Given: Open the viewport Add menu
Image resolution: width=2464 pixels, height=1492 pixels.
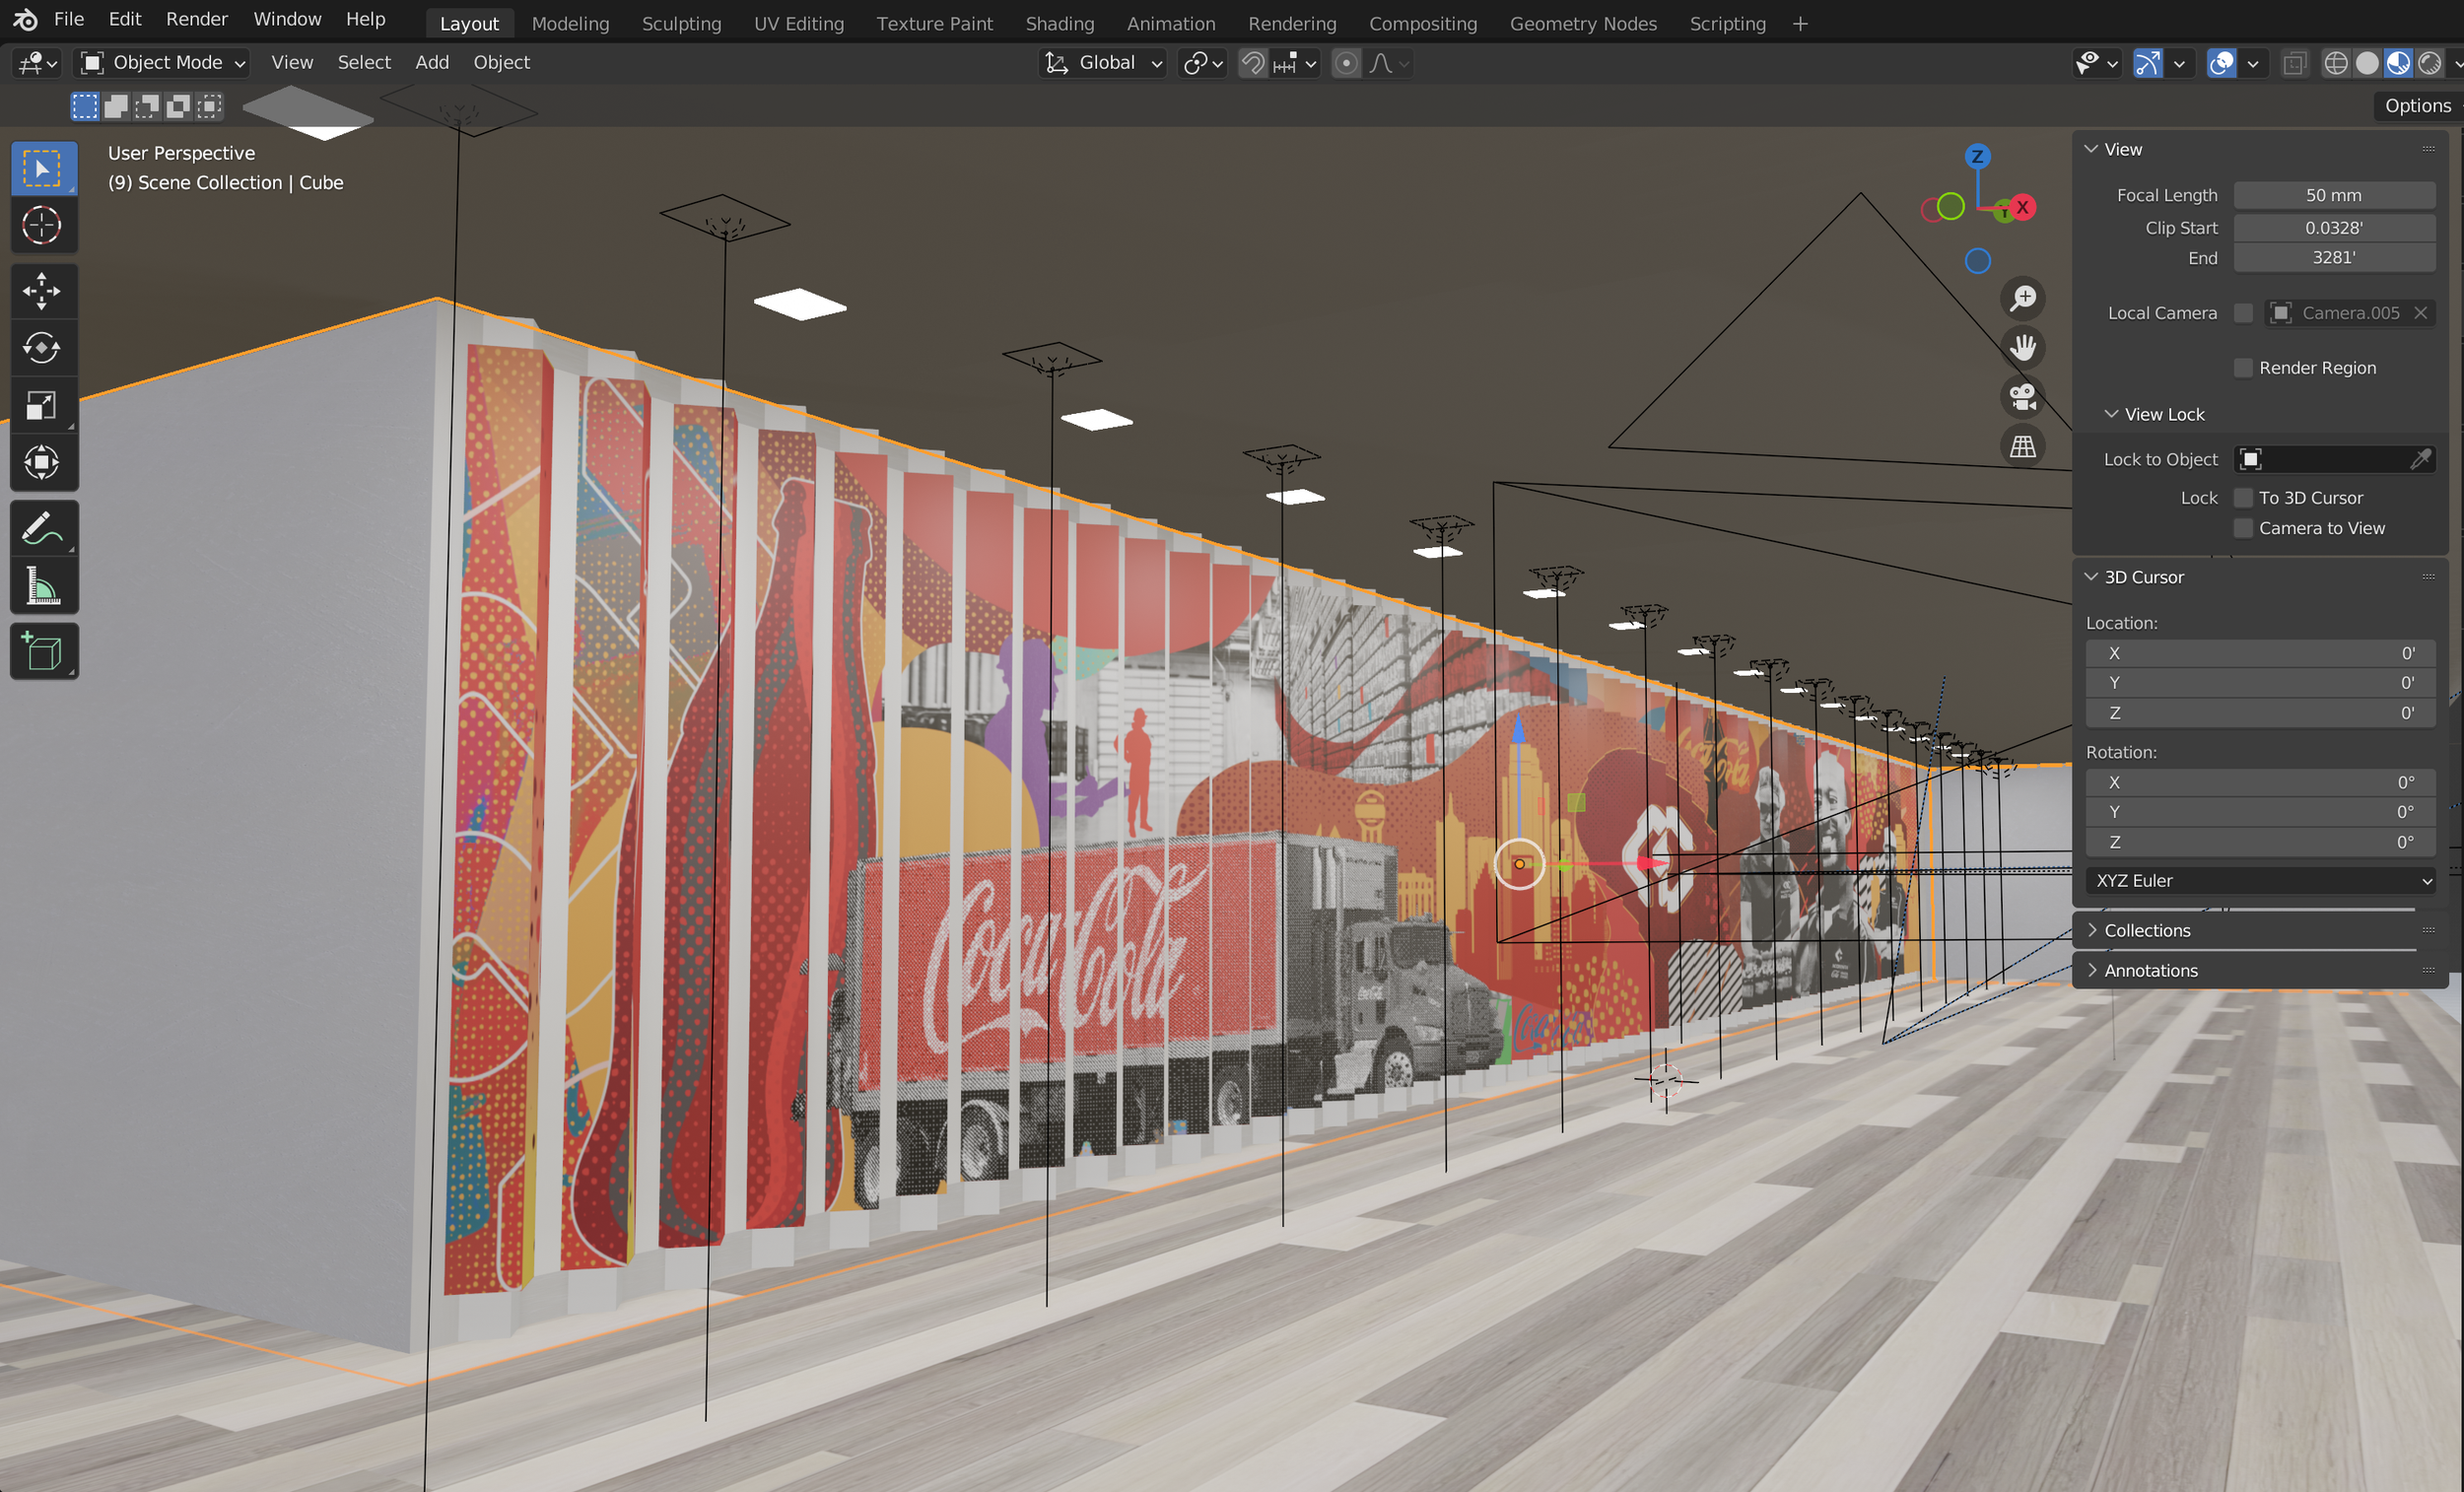Looking at the screenshot, I should click(432, 63).
